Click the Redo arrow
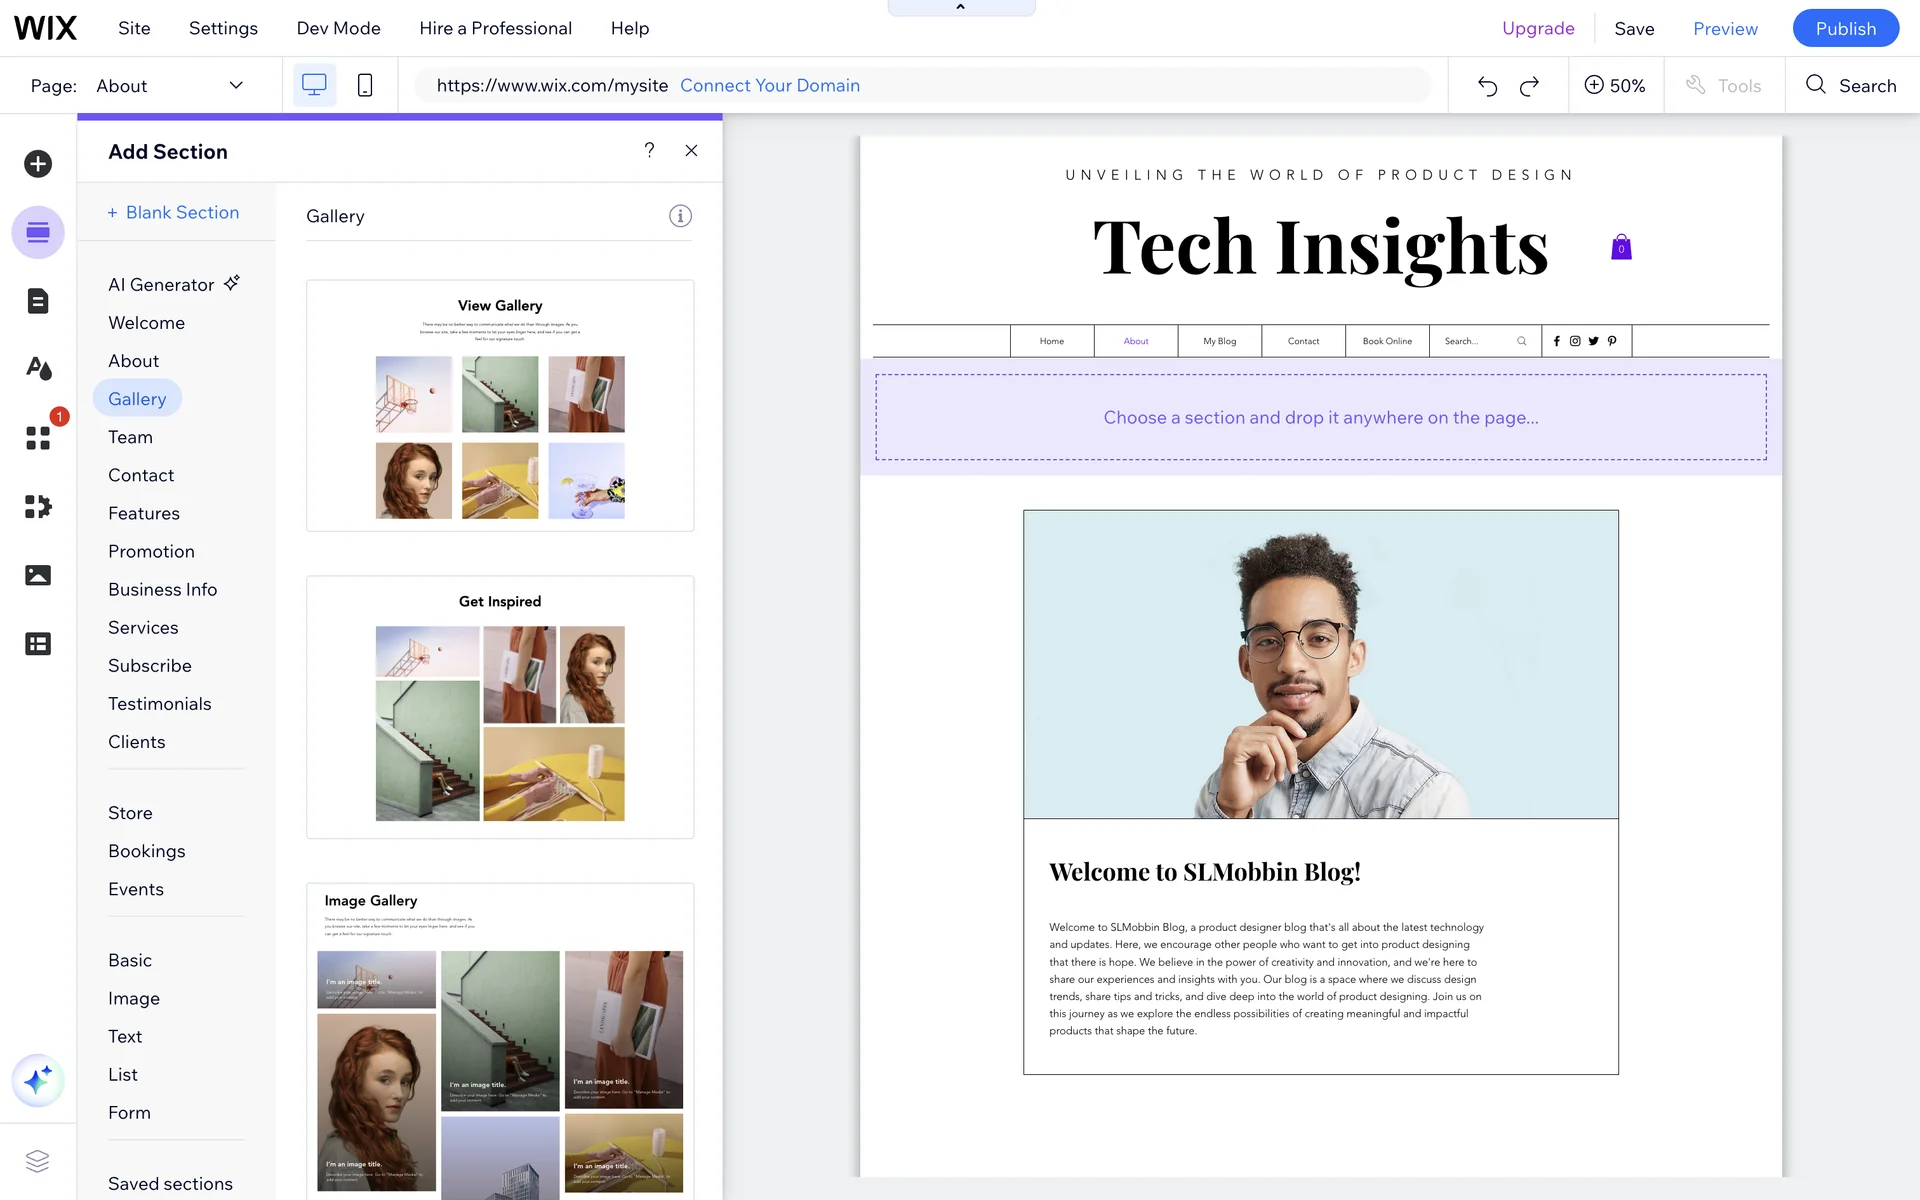This screenshot has height=1200, width=1920. [1529, 86]
